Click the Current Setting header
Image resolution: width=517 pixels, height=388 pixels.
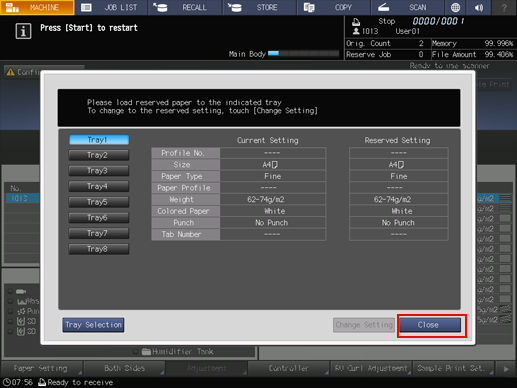[268, 140]
